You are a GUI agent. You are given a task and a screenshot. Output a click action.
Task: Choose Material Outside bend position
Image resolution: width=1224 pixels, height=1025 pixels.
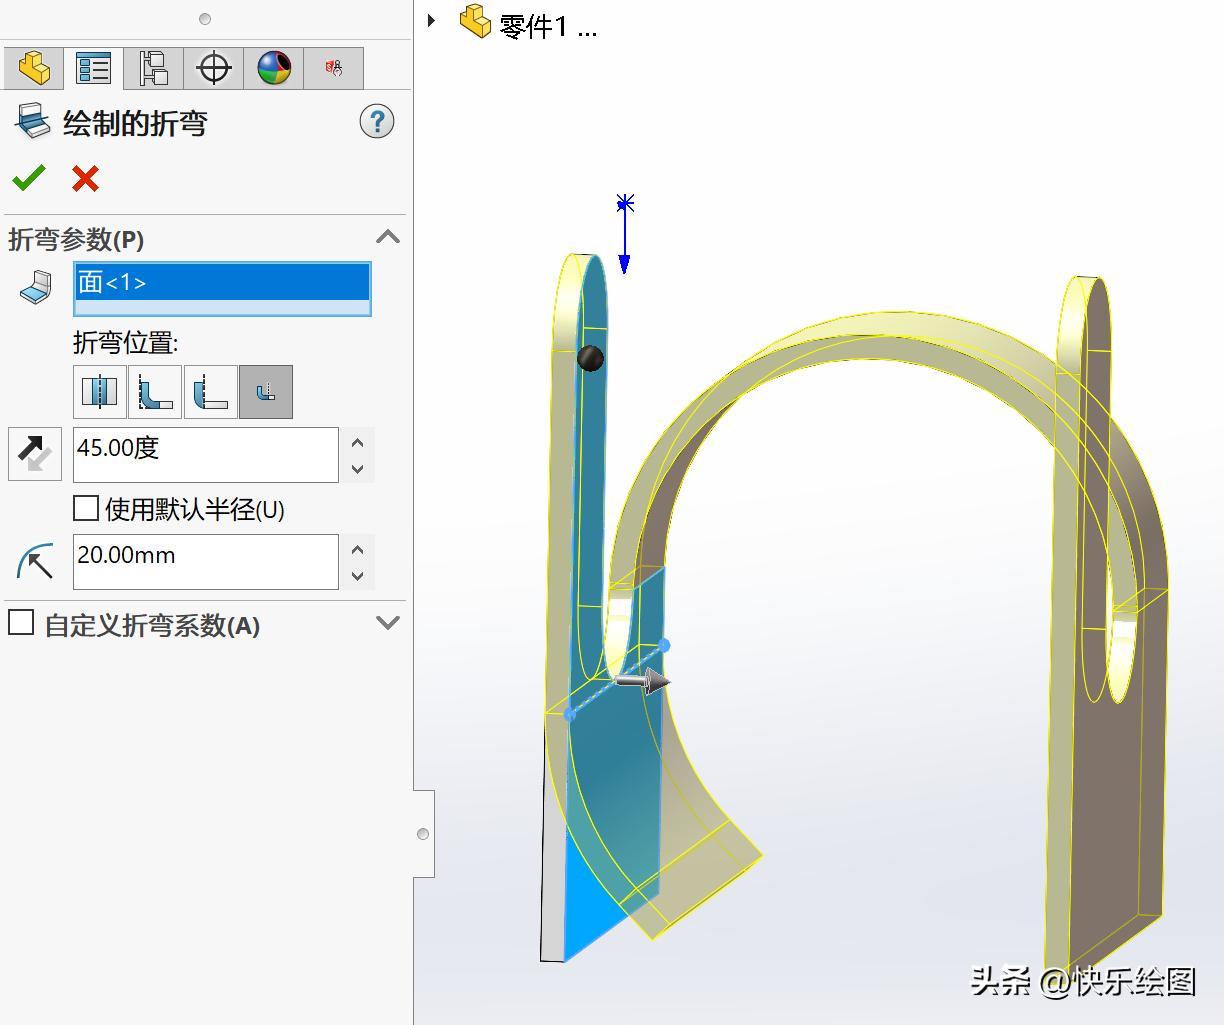point(211,391)
